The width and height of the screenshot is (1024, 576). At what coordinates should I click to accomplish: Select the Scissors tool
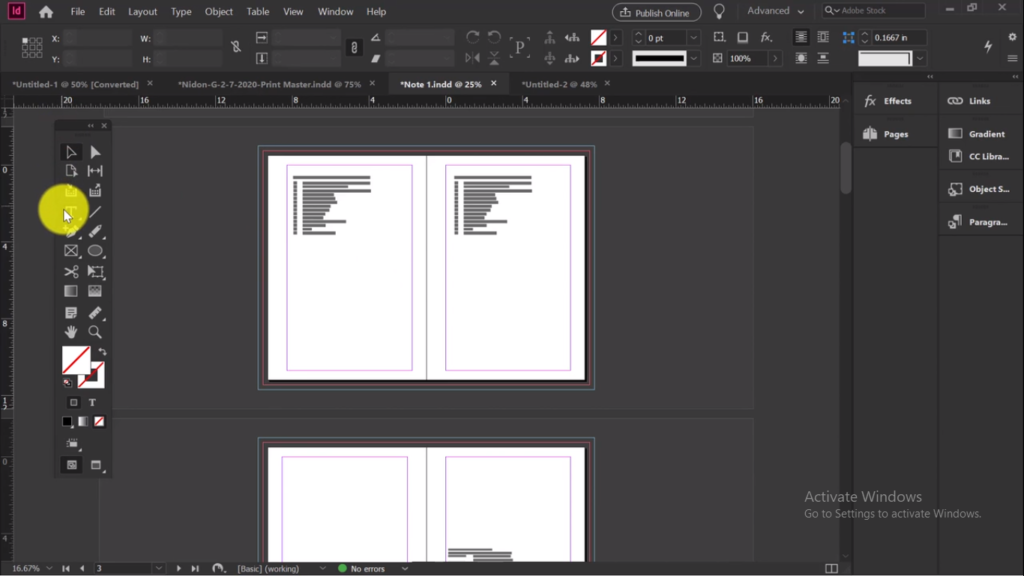point(71,272)
